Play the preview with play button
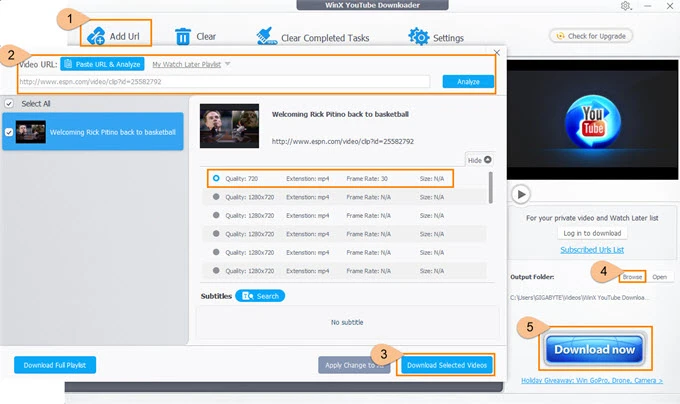Screen dimensions: 680x404 click(521, 194)
